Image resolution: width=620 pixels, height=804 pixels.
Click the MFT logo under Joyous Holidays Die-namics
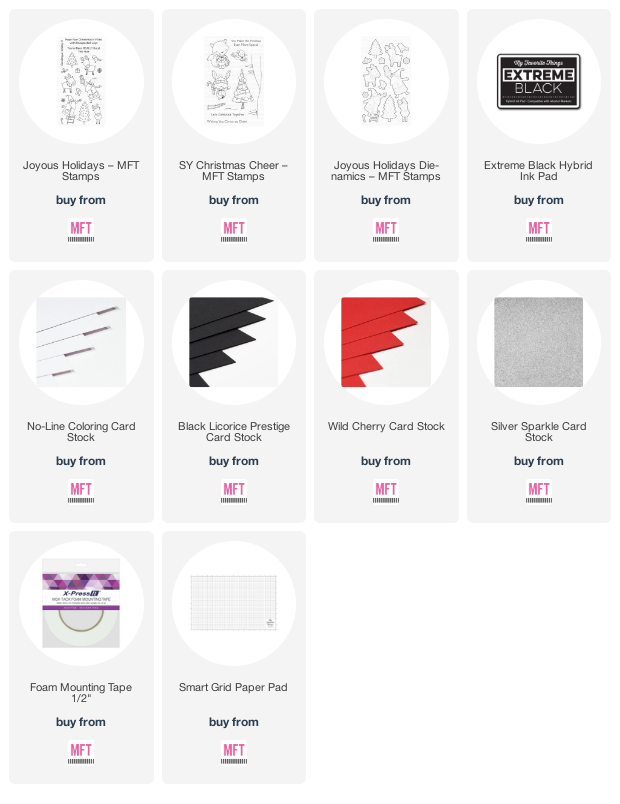coord(386,230)
